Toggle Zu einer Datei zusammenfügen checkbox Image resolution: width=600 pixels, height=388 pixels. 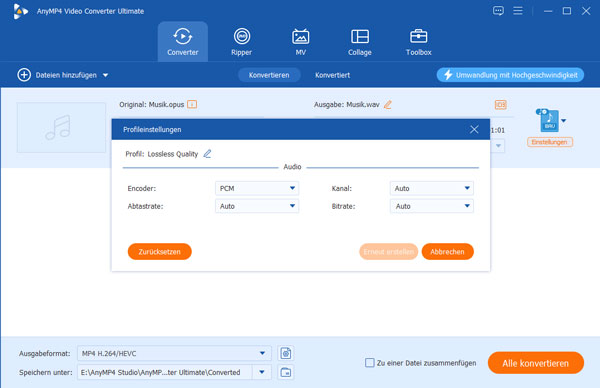pos(369,363)
